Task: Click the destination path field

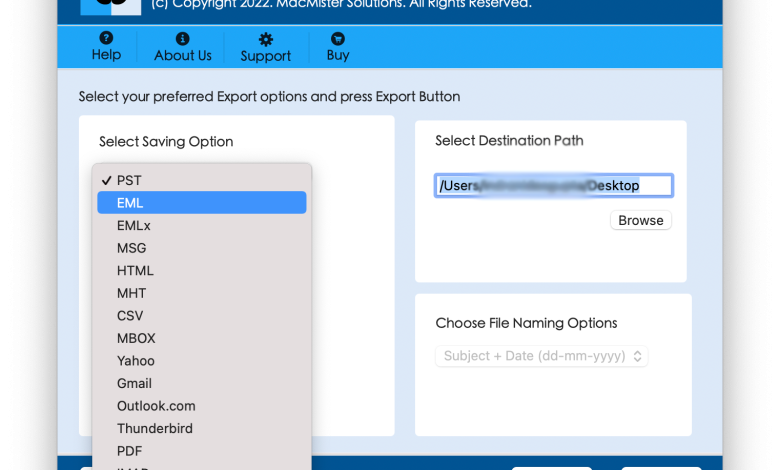Action: click(554, 186)
